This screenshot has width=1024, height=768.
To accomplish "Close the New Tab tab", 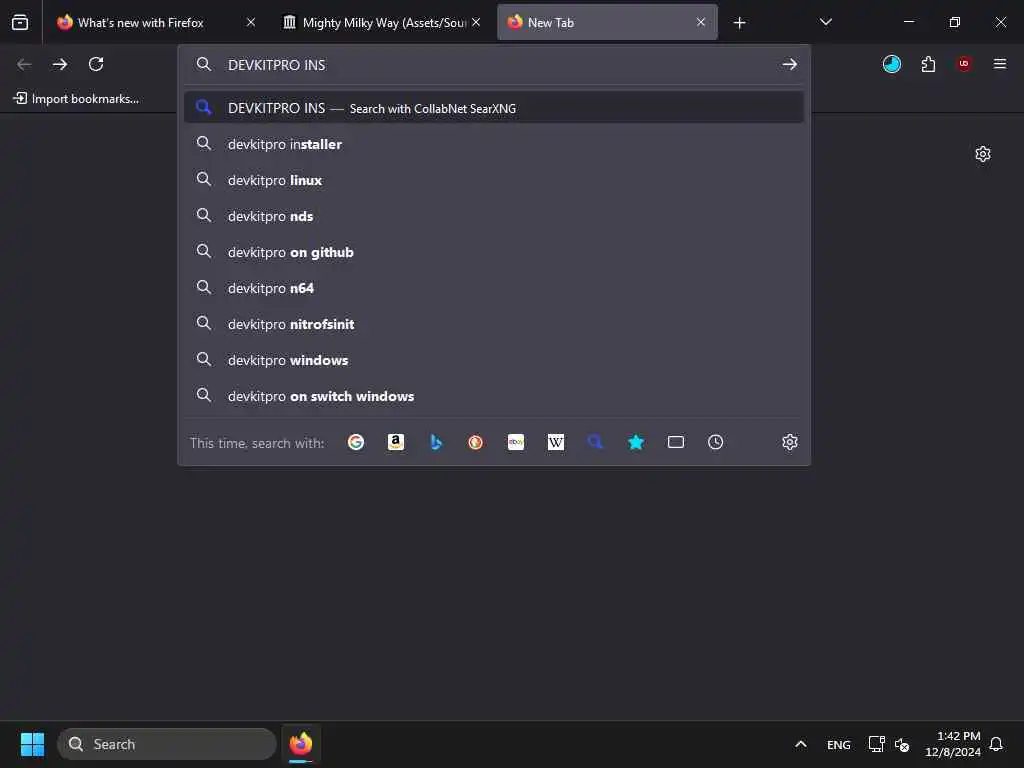I will click(701, 22).
